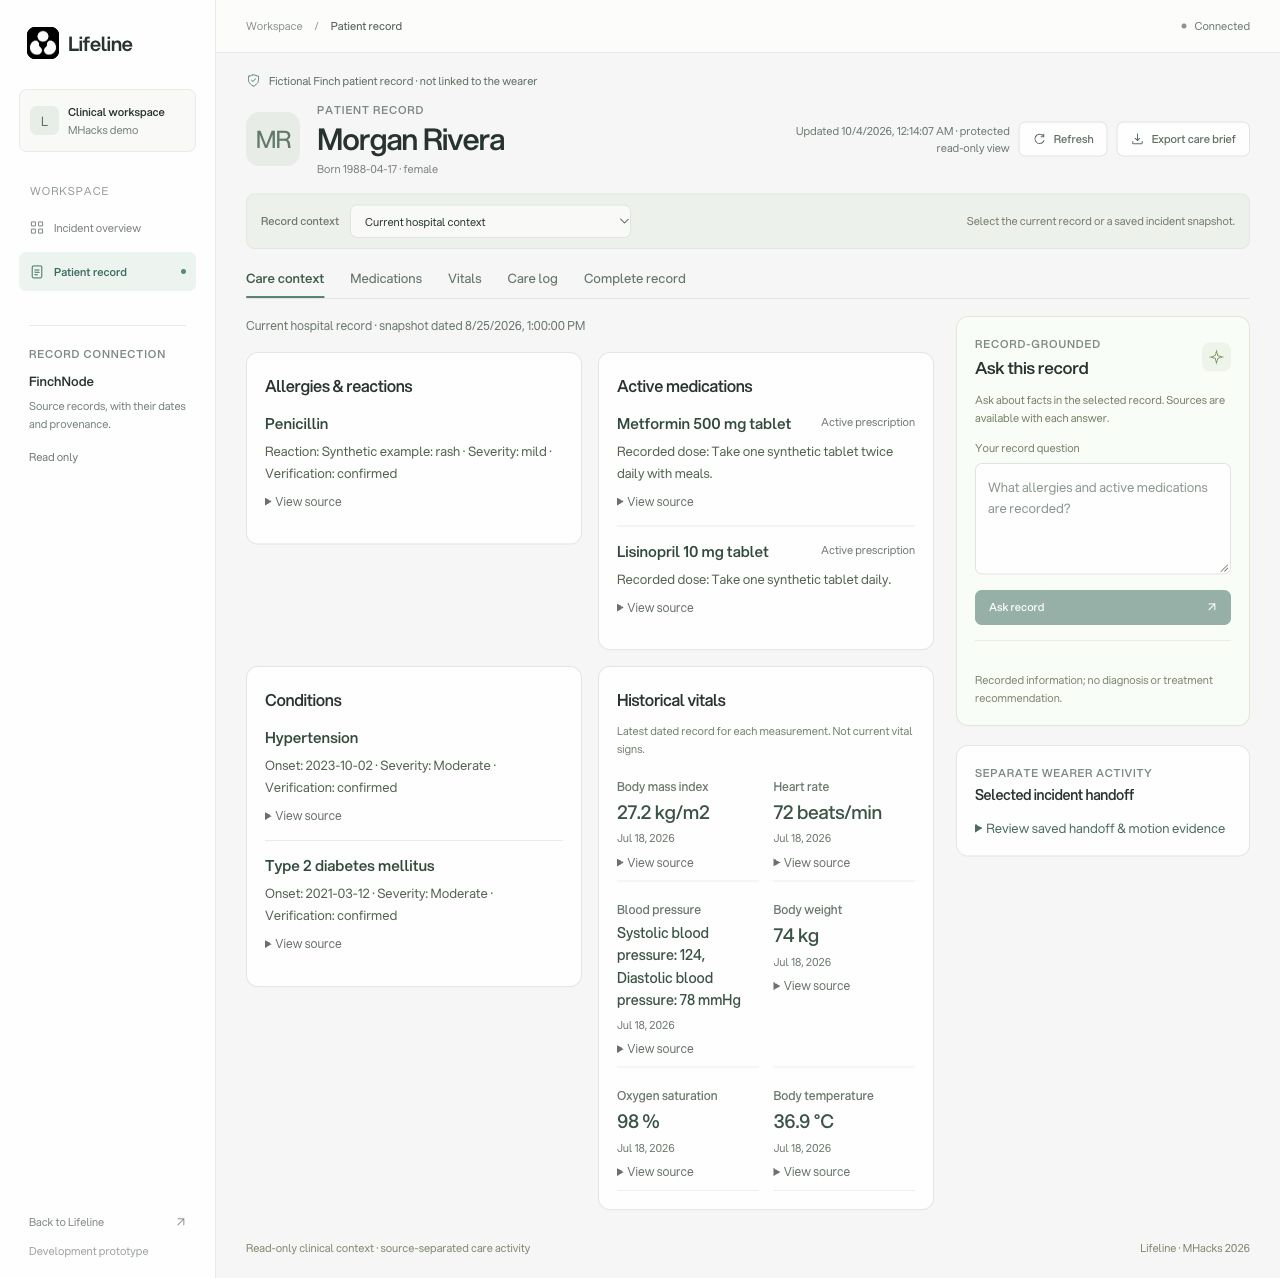The height and width of the screenshot is (1278, 1280).
Task: Click the MR patient avatar
Action: 273,139
